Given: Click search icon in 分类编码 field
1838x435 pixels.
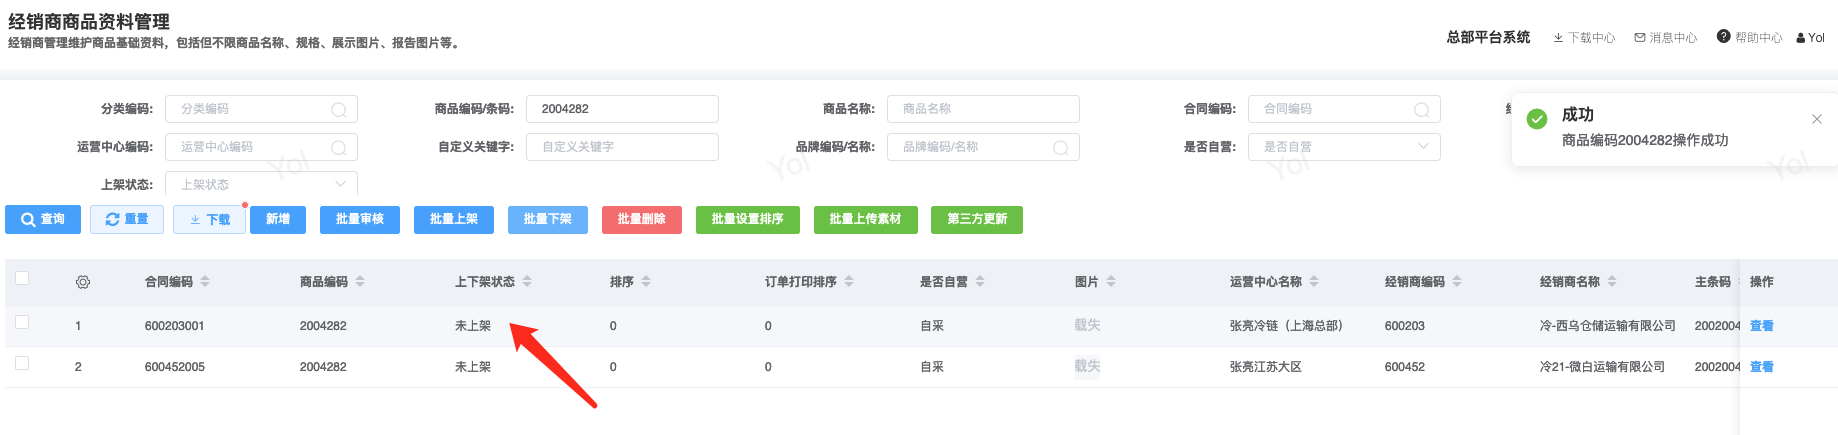Looking at the screenshot, I should 339,109.
